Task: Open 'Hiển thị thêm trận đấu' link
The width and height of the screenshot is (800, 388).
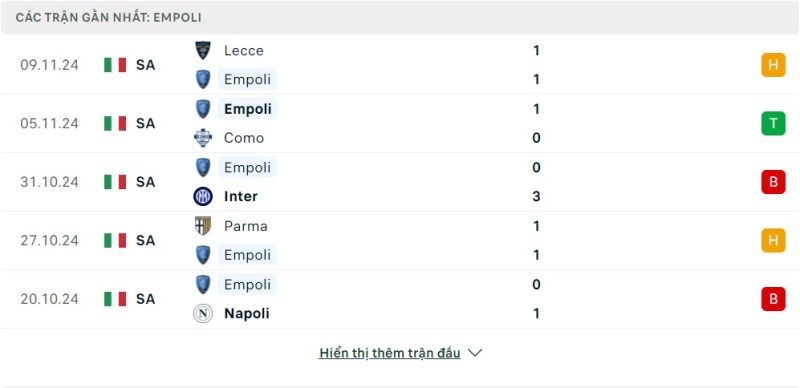Action: click(390, 353)
